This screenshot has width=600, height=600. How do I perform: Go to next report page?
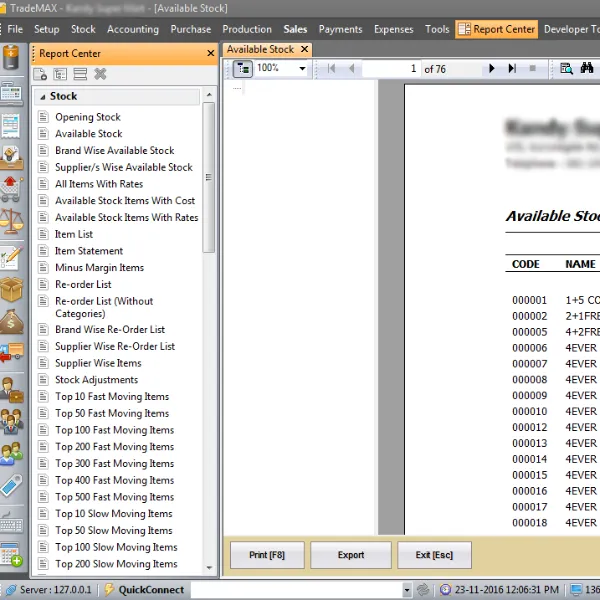point(492,68)
